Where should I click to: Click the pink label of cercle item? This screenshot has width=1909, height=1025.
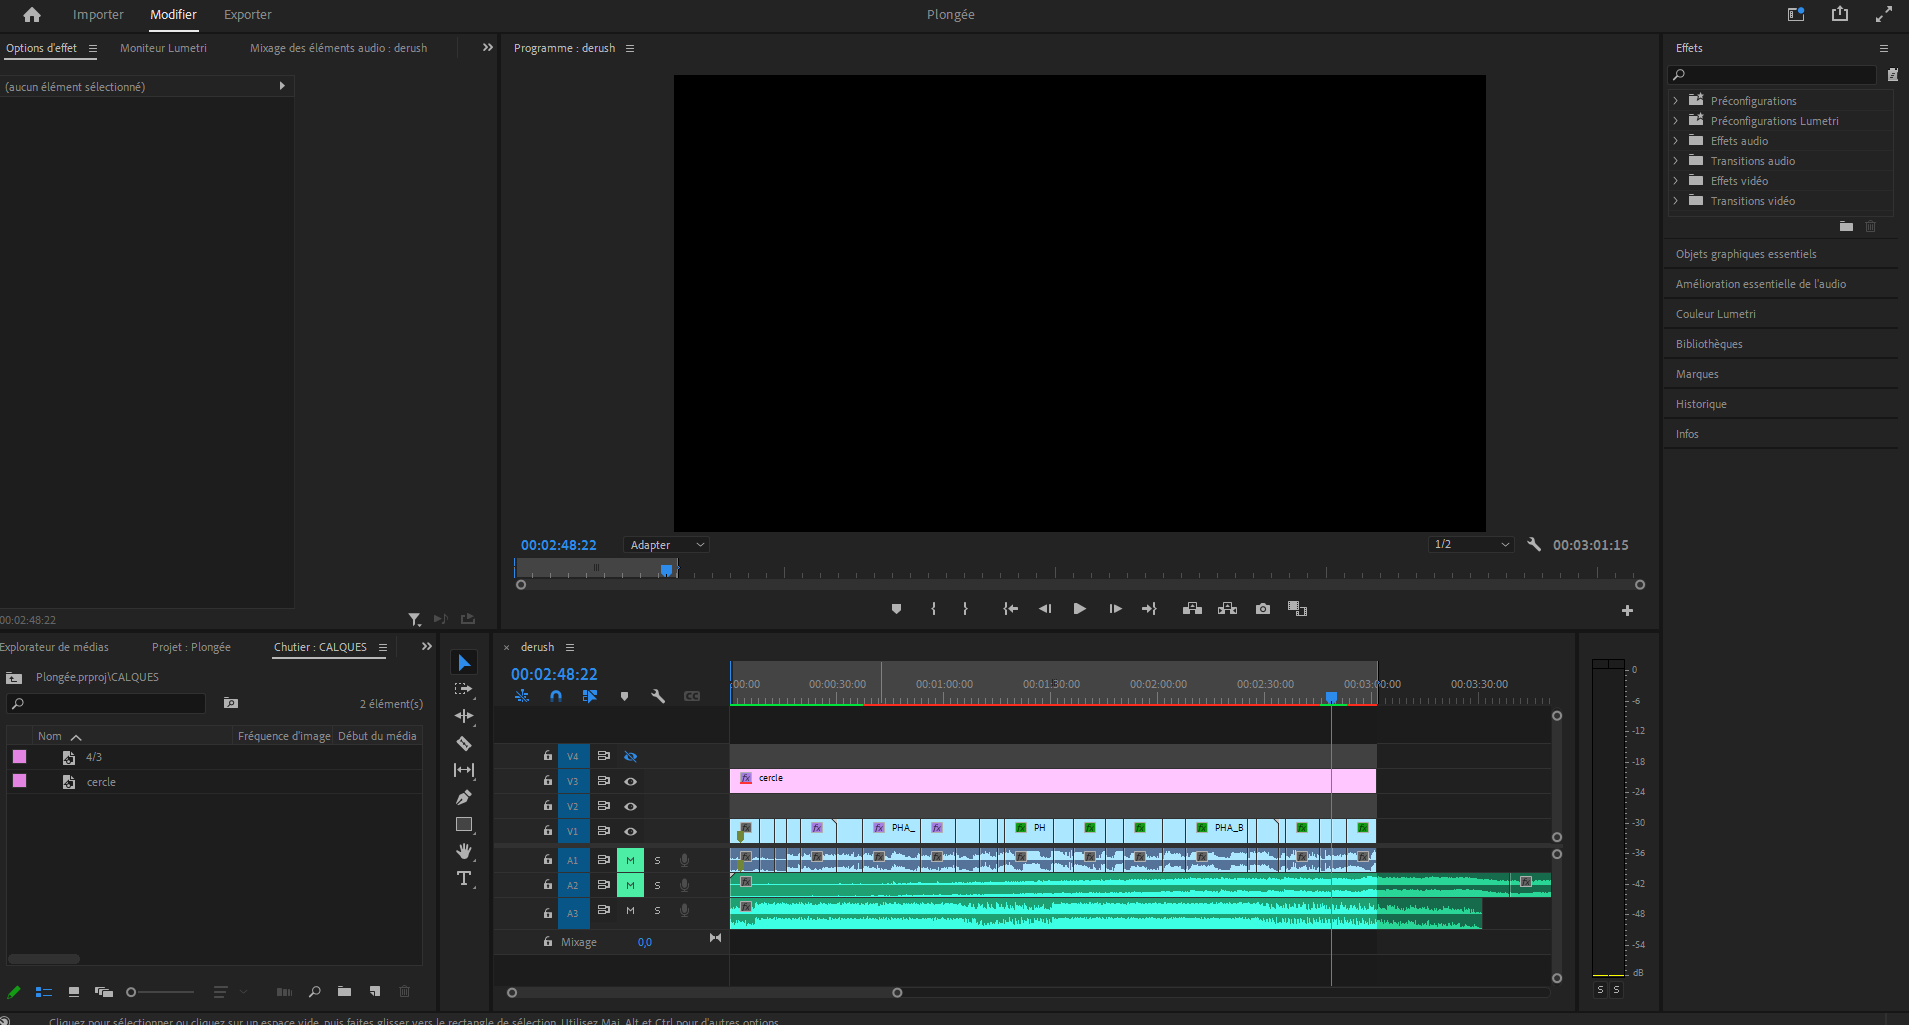point(19,781)
